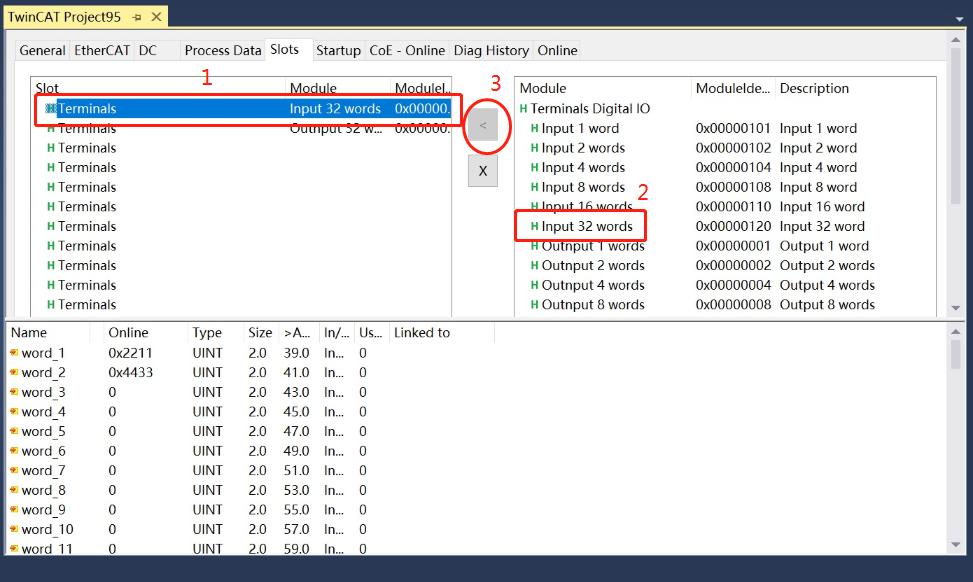The height and width of the screenshot is (582, 973).
Task: Click the H icon beside Outnput 8 words
Action: pyautogui.click(x=534, y=305)
